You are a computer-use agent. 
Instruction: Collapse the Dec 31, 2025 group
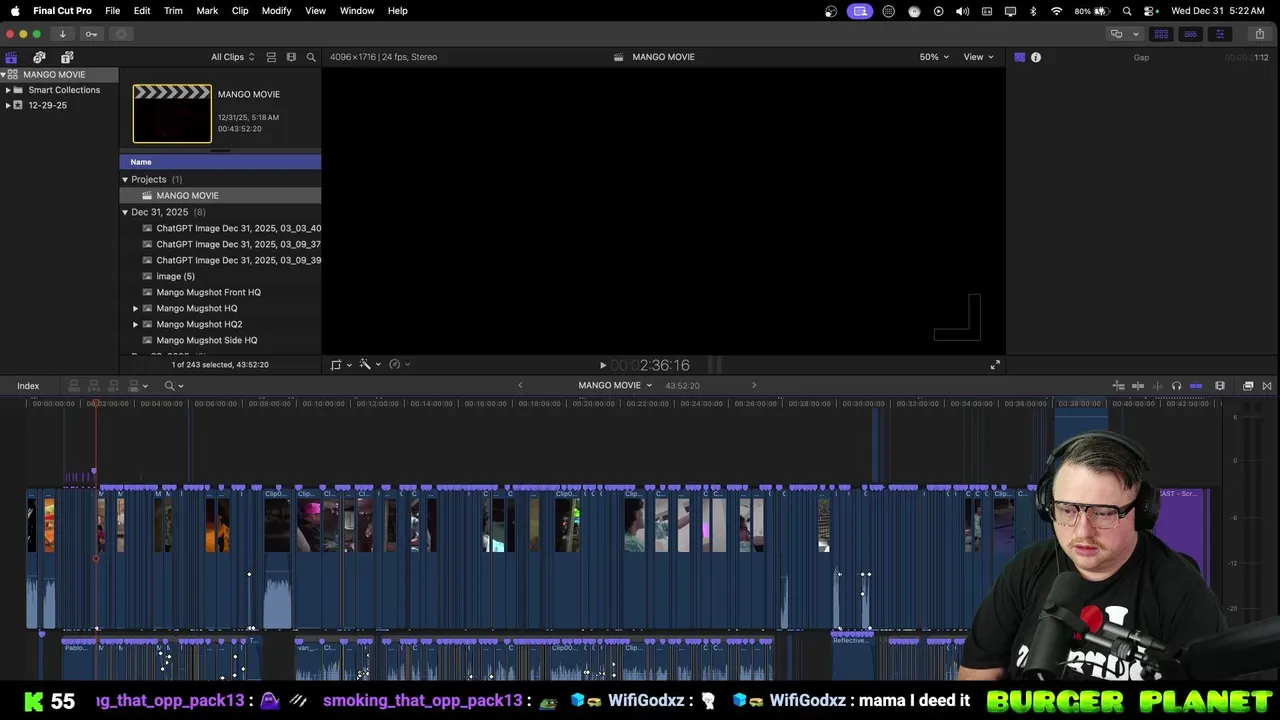point(125,212)
